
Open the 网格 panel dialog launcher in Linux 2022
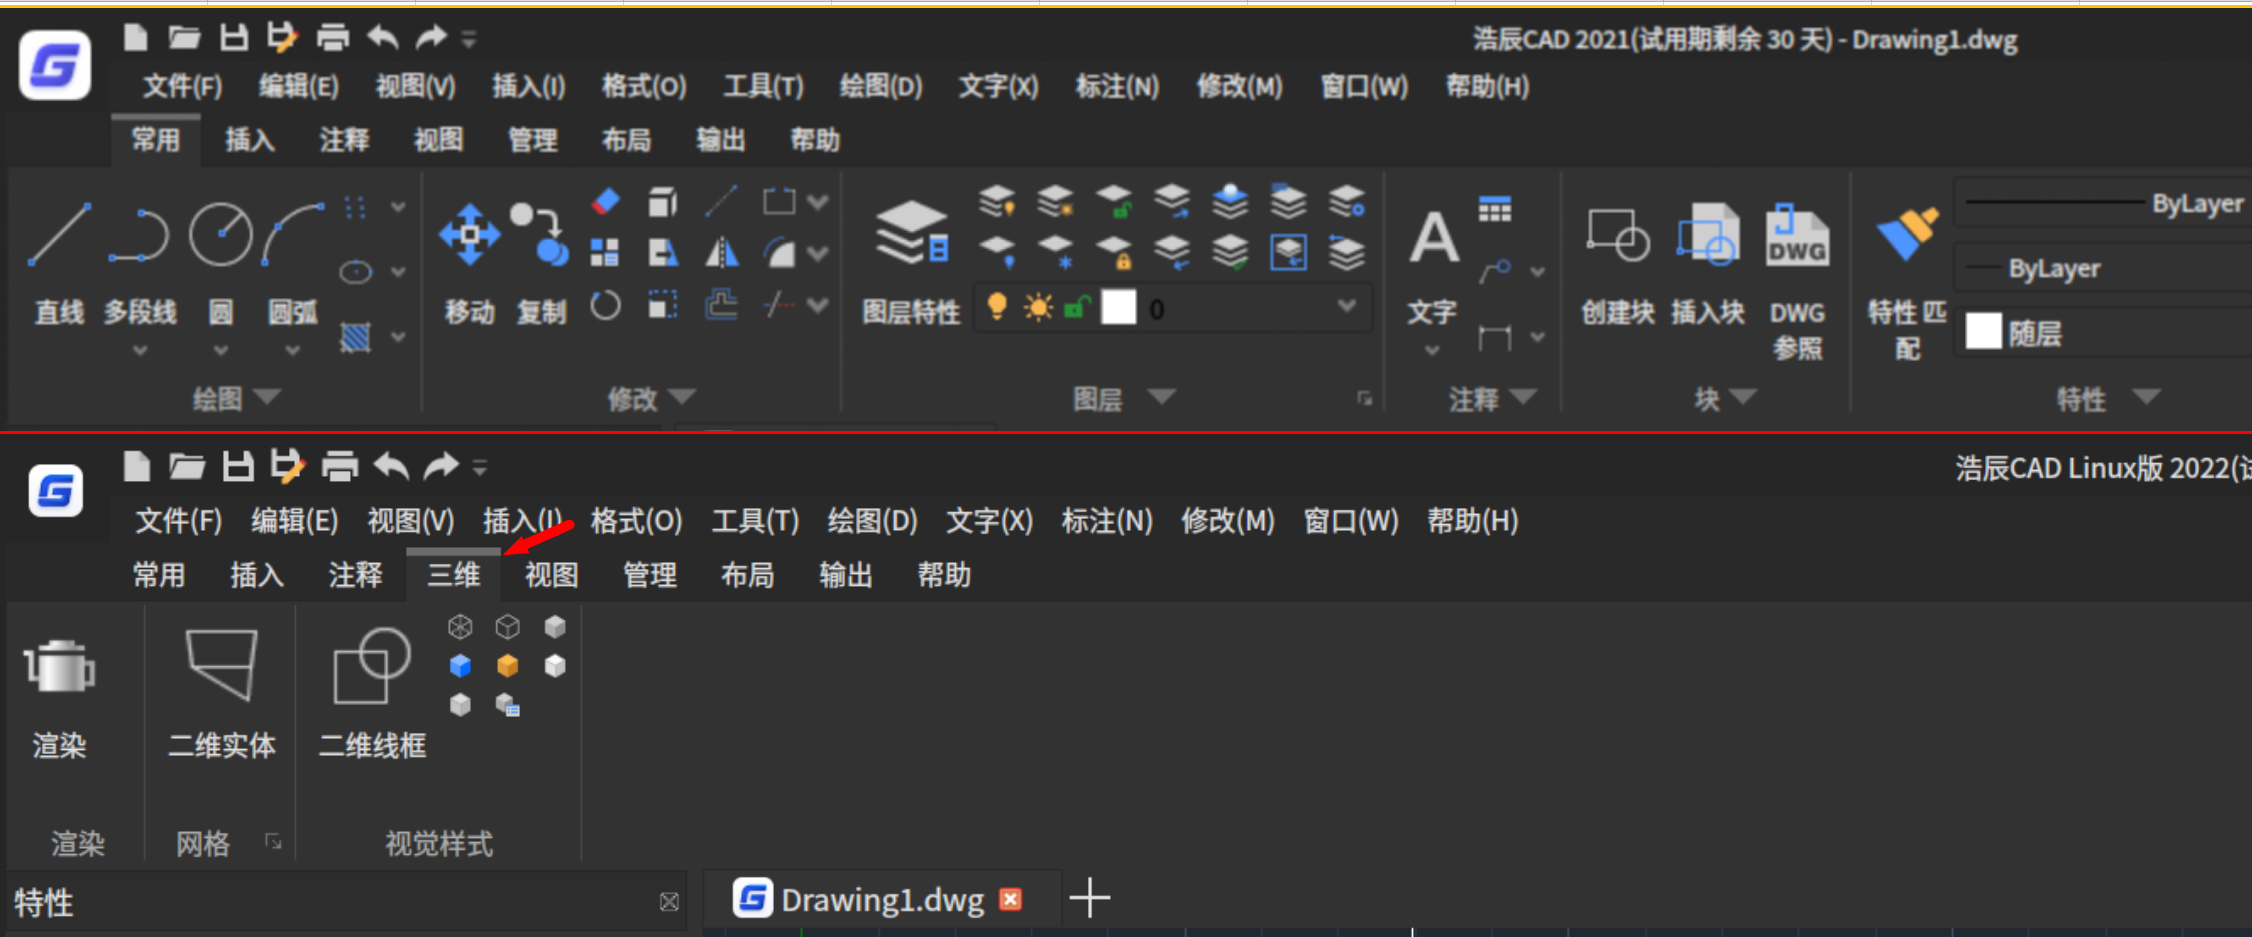point(273,842)
